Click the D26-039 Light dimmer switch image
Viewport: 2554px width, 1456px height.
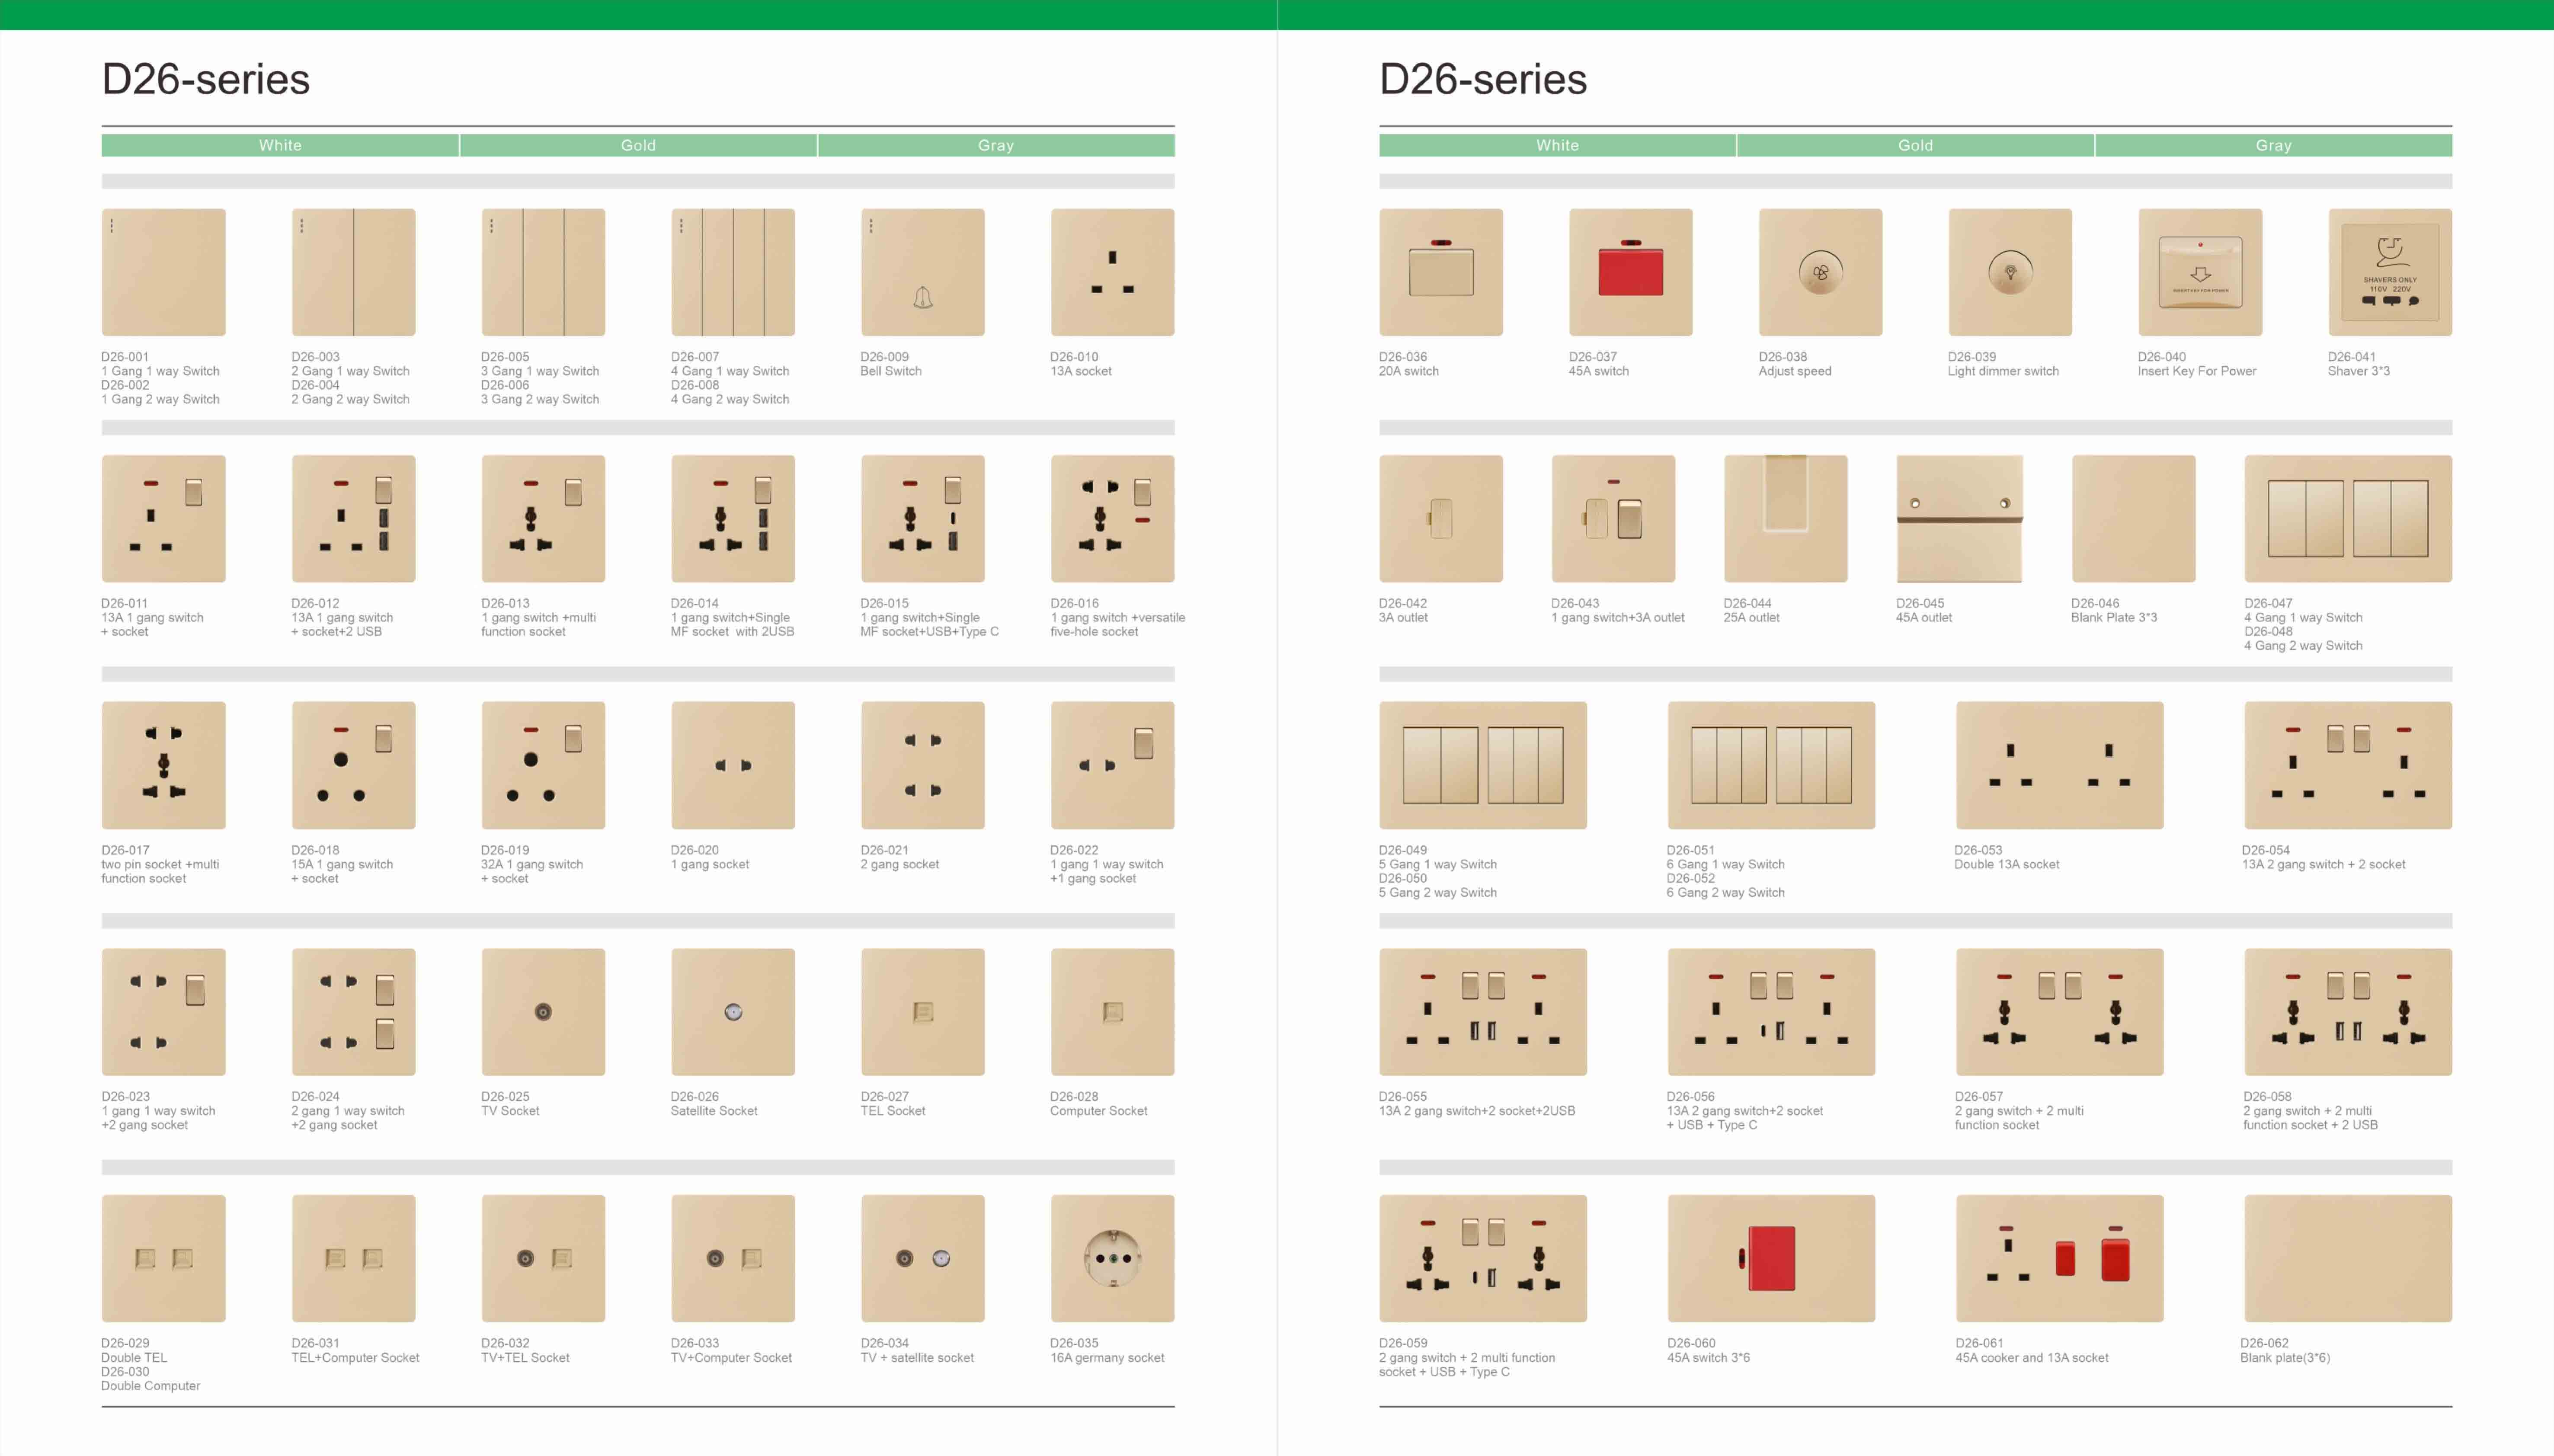[x=2010, y=272]
